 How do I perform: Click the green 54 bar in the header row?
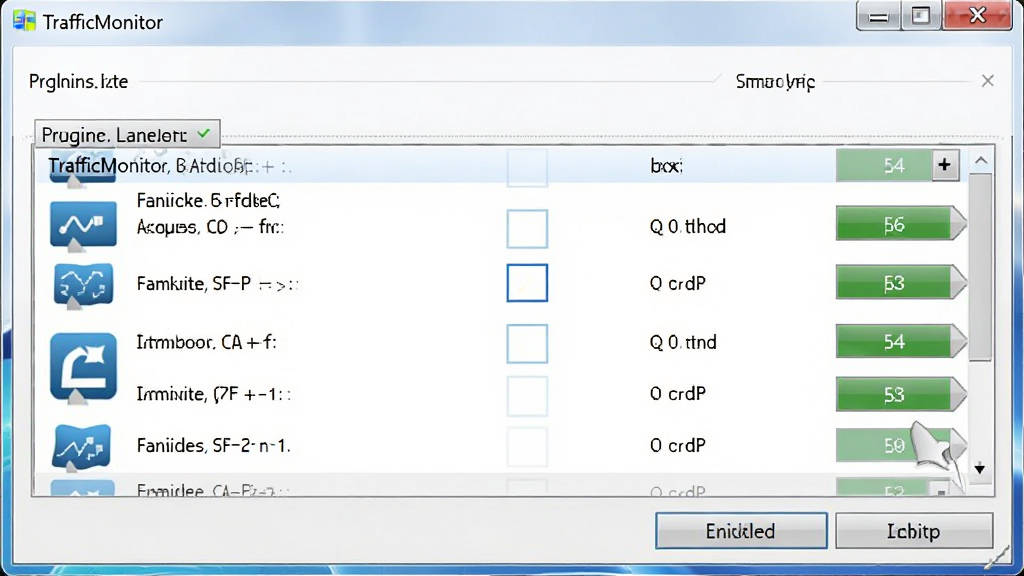pos(884,165)
